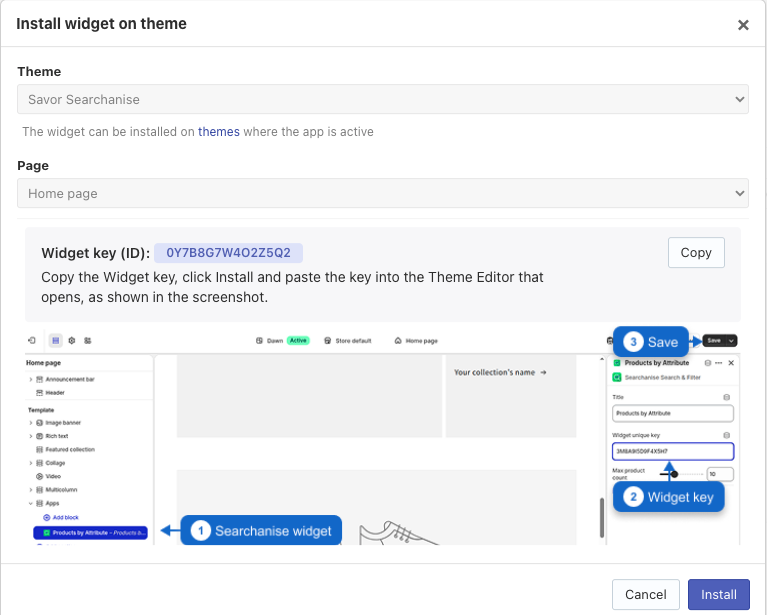Screen dimensions: 767x615
Task: Click Your collection's name link in preview
Action: 500,372
